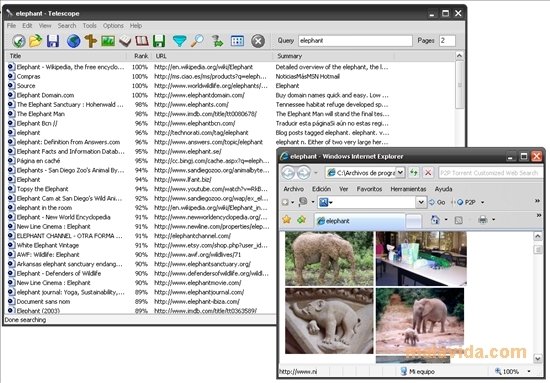This screenshot has width=550, height=383.
Task: Apply filter with the cyan funnel icon
Action: point(180,41)
